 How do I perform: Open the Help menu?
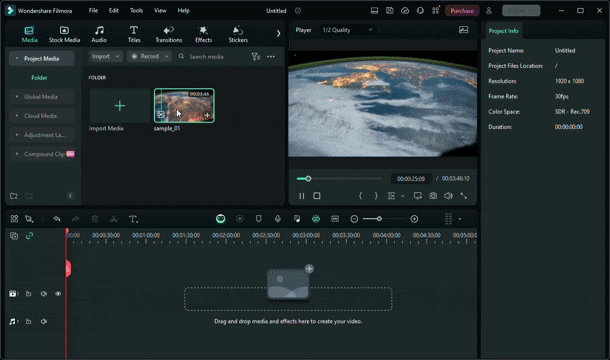(184, 11)
